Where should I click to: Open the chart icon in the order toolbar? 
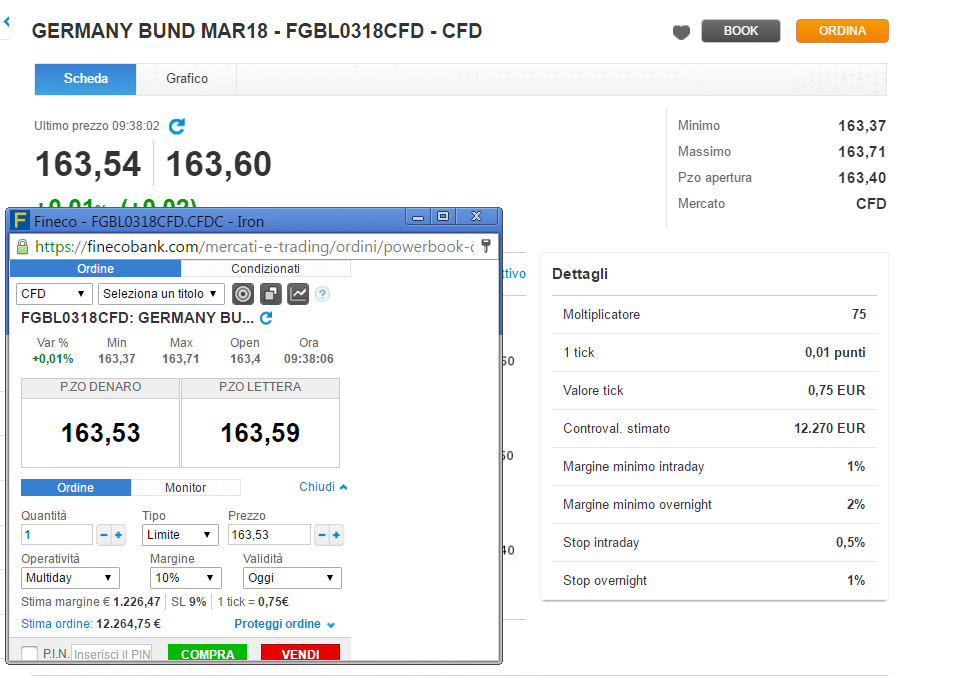[298, 294]
